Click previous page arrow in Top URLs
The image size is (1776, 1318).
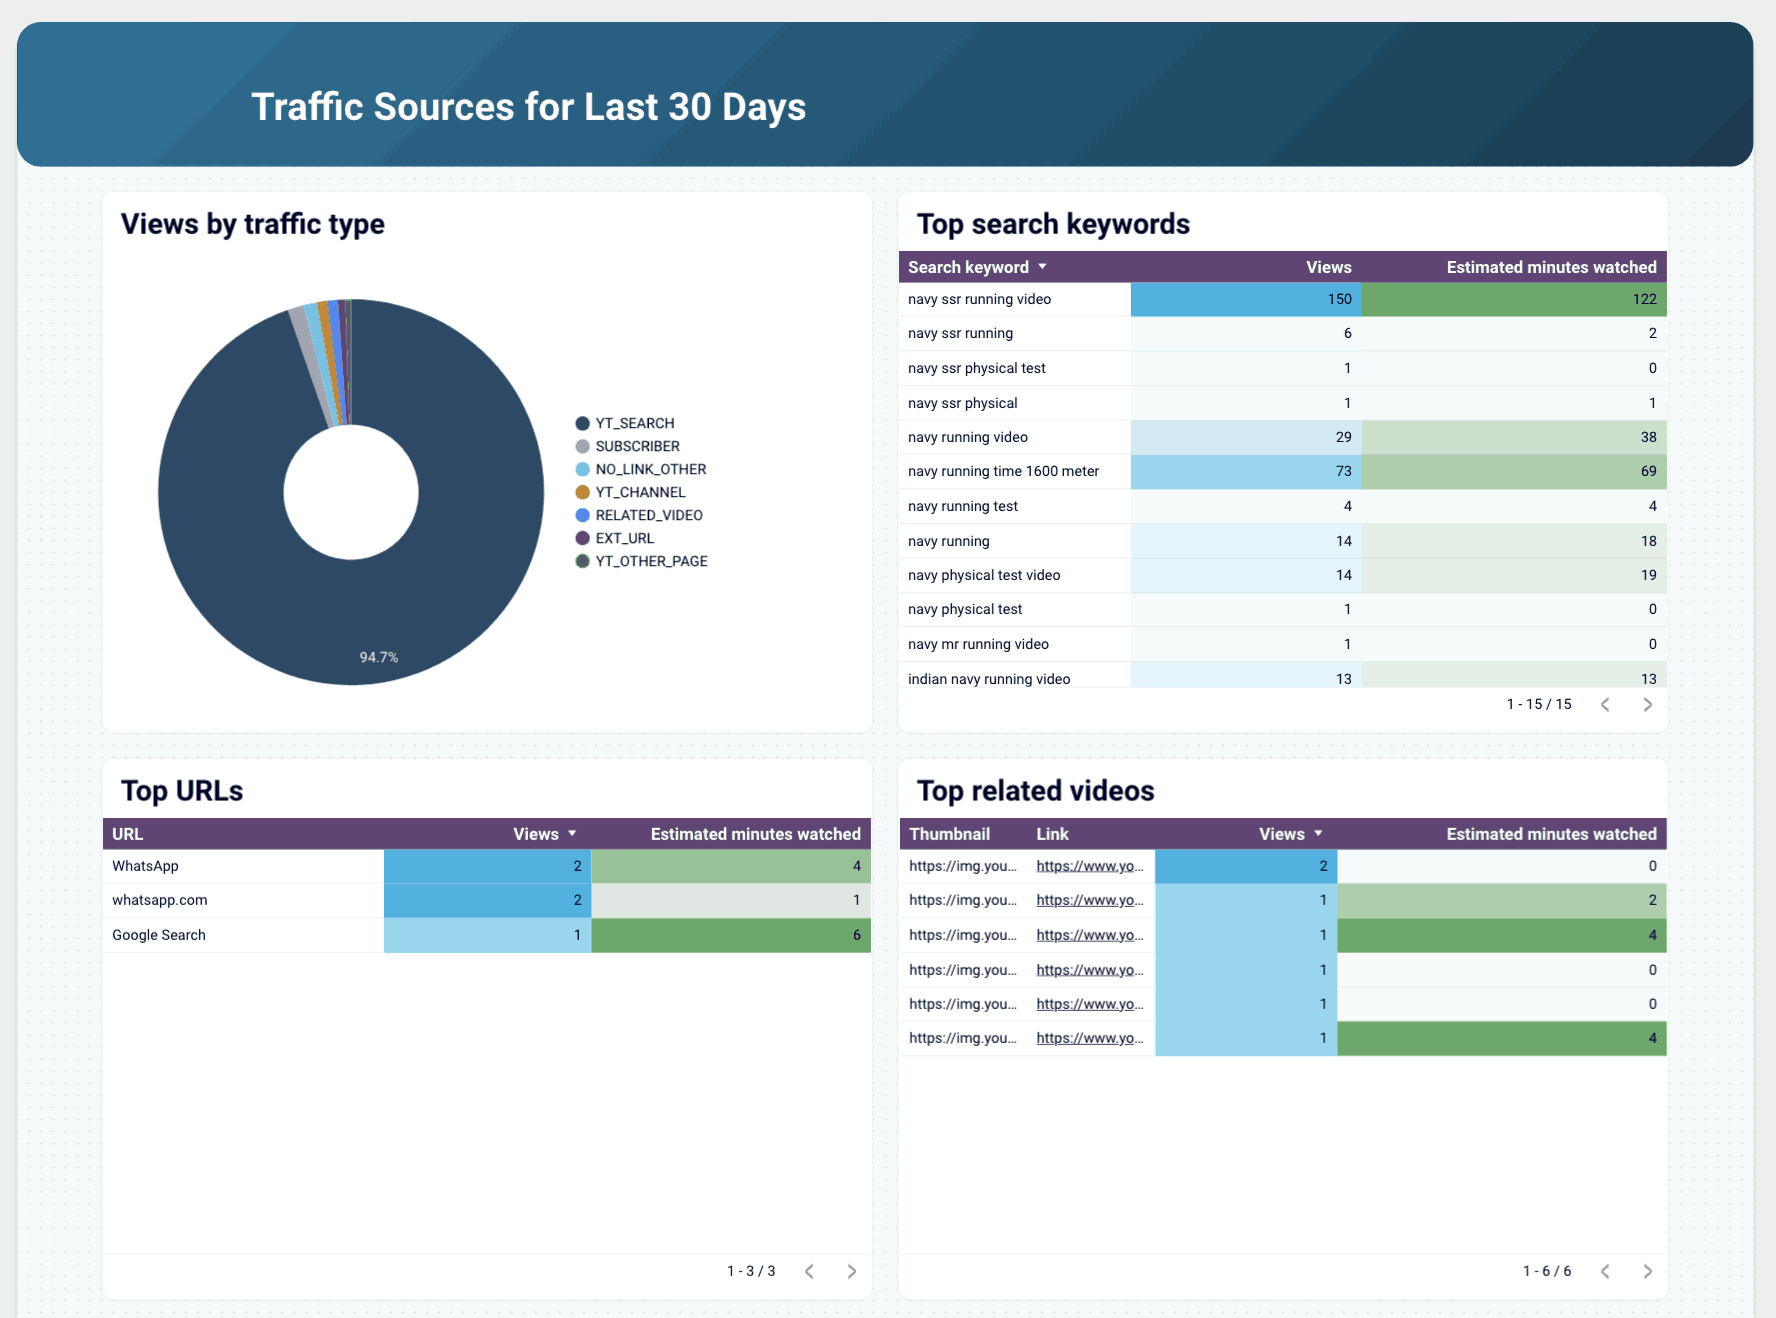pos(809,1271)
